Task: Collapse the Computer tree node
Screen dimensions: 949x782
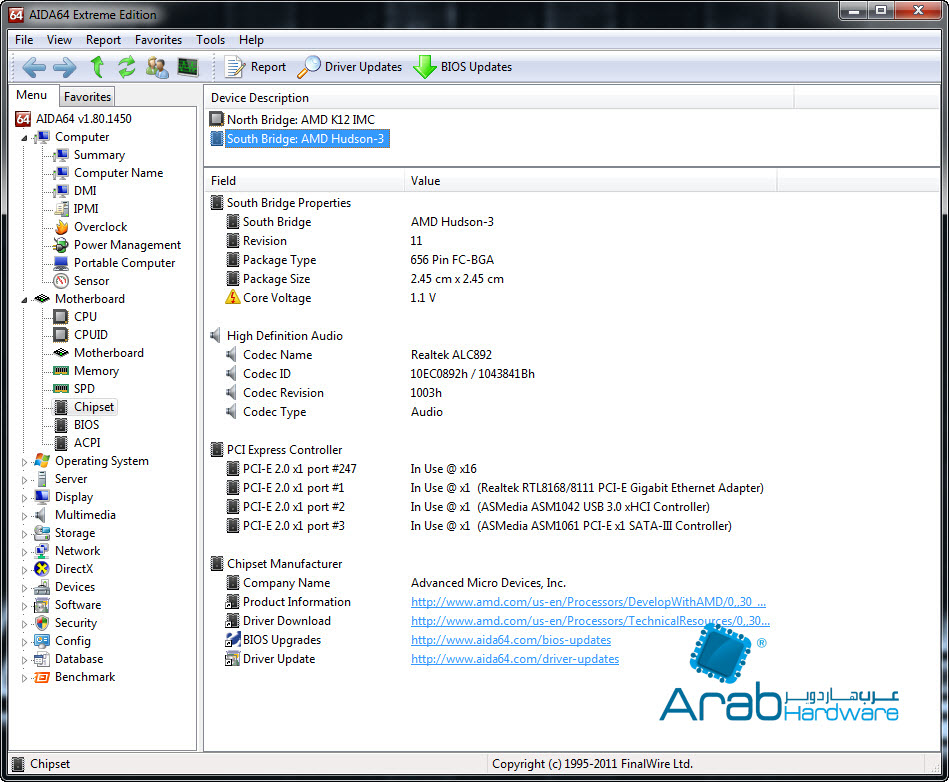Action: (24, 138)
